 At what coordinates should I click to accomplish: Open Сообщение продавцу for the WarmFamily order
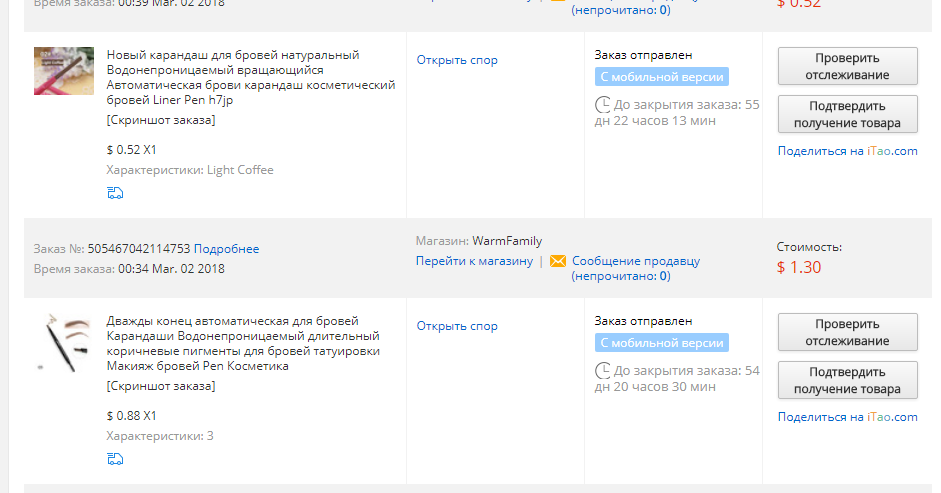click(636, 261)
